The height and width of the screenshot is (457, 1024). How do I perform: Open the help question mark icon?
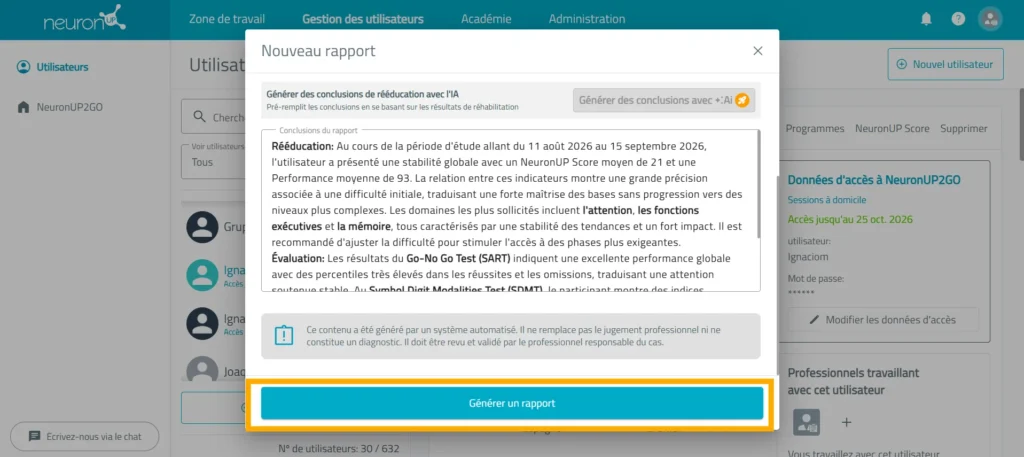(958, 20)
